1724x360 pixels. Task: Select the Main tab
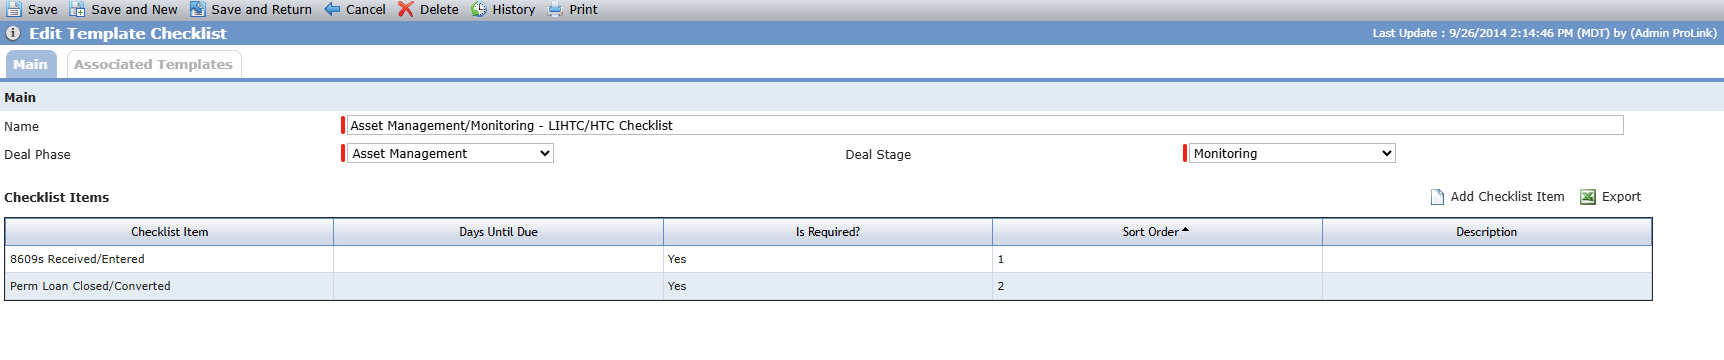point(30,64)
